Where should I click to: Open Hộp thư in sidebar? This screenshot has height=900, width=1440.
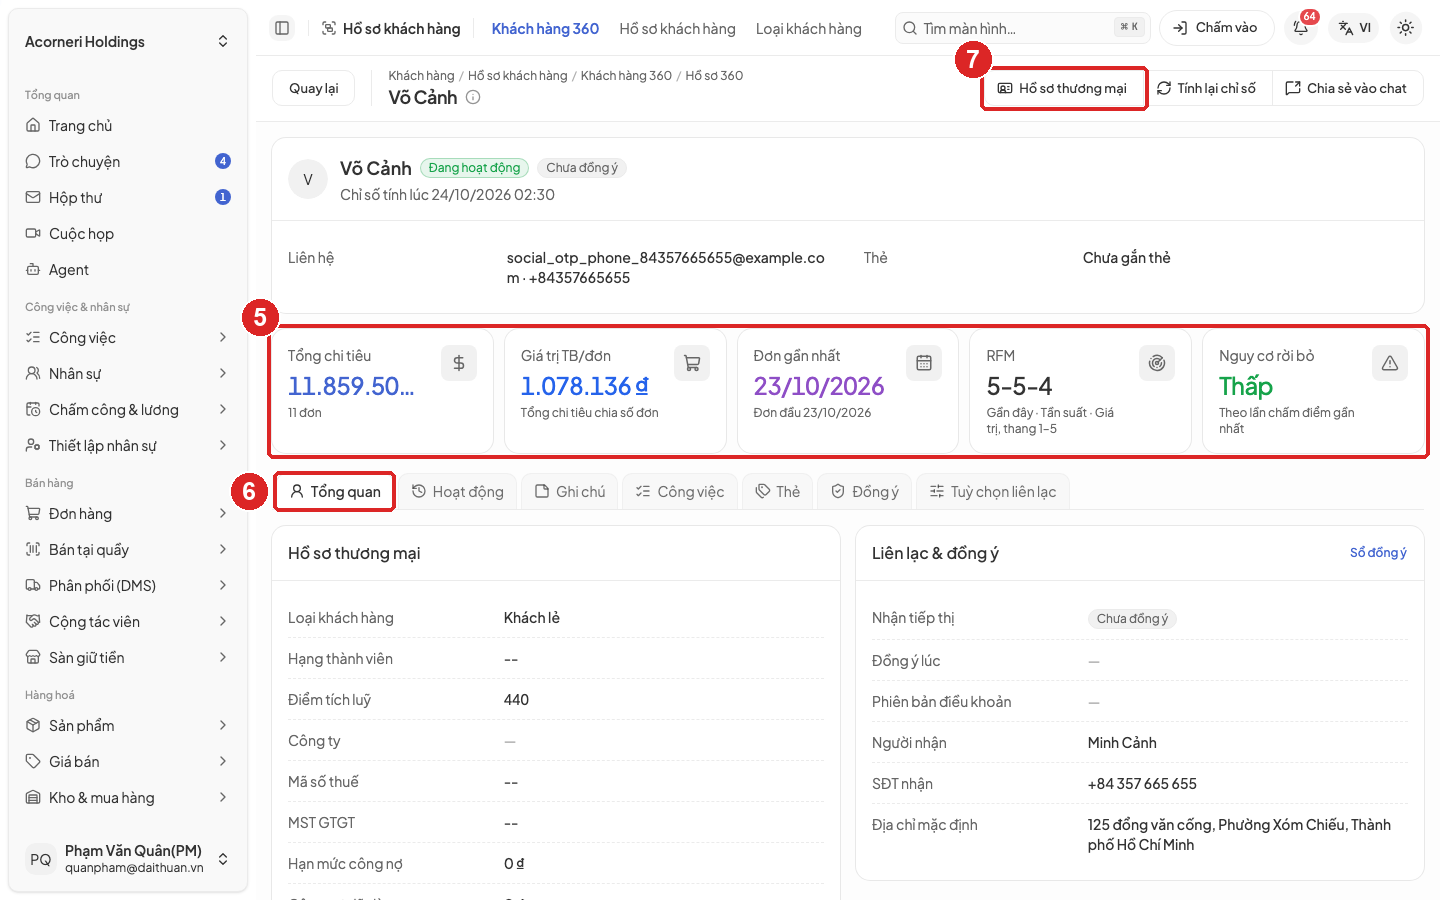[128, 198]
